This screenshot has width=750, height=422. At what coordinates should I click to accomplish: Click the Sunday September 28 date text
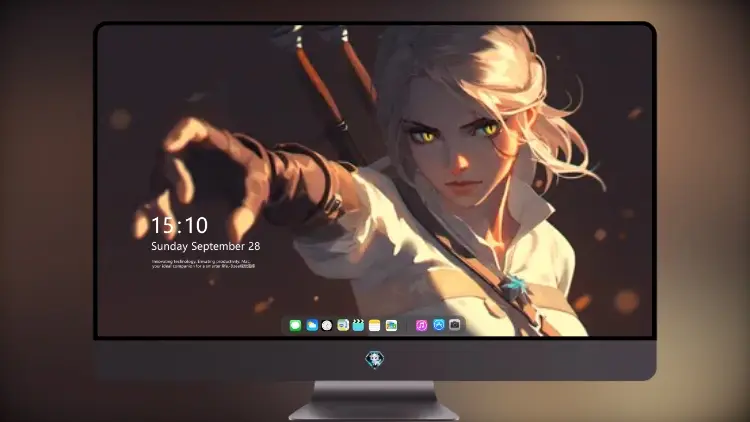206,246
